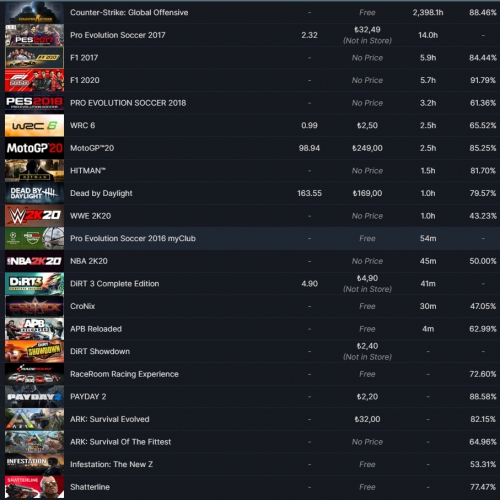This screenshot has width=500, height=500.
Task: Open the WRC 6 title link
Action: click(83, 126)
